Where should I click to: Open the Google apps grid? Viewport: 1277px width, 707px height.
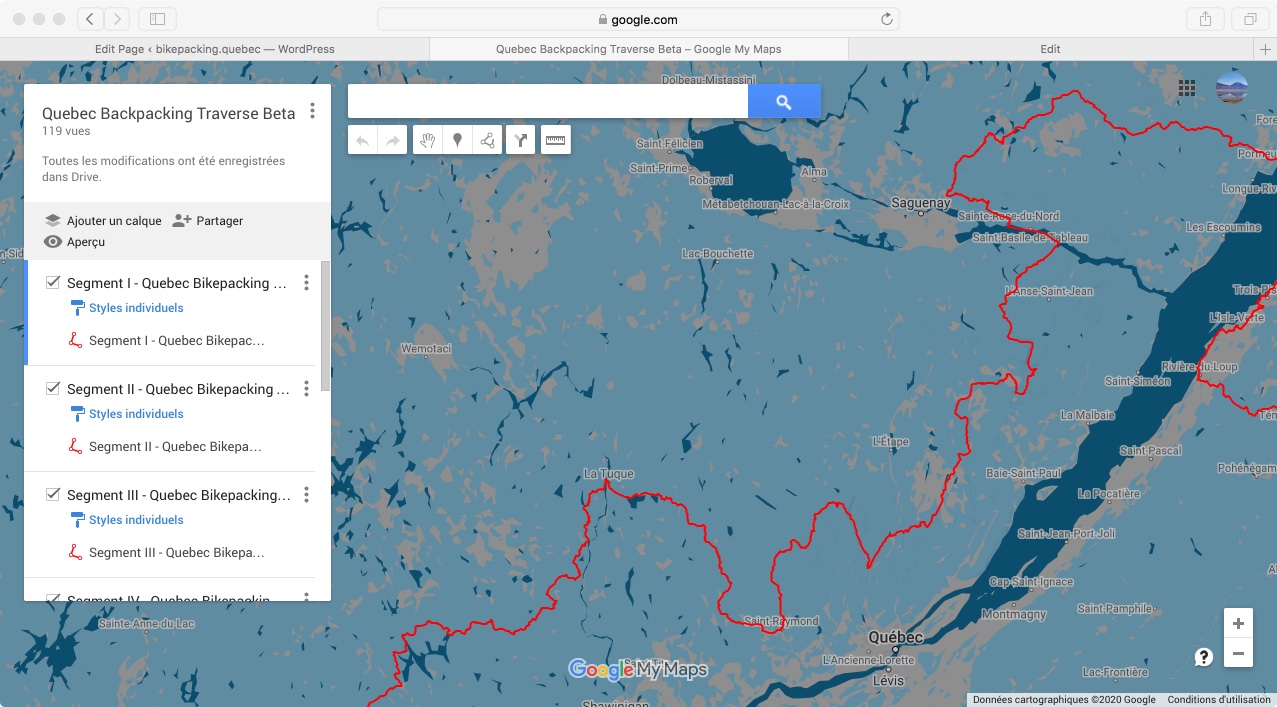click(x=1187, y=88)
